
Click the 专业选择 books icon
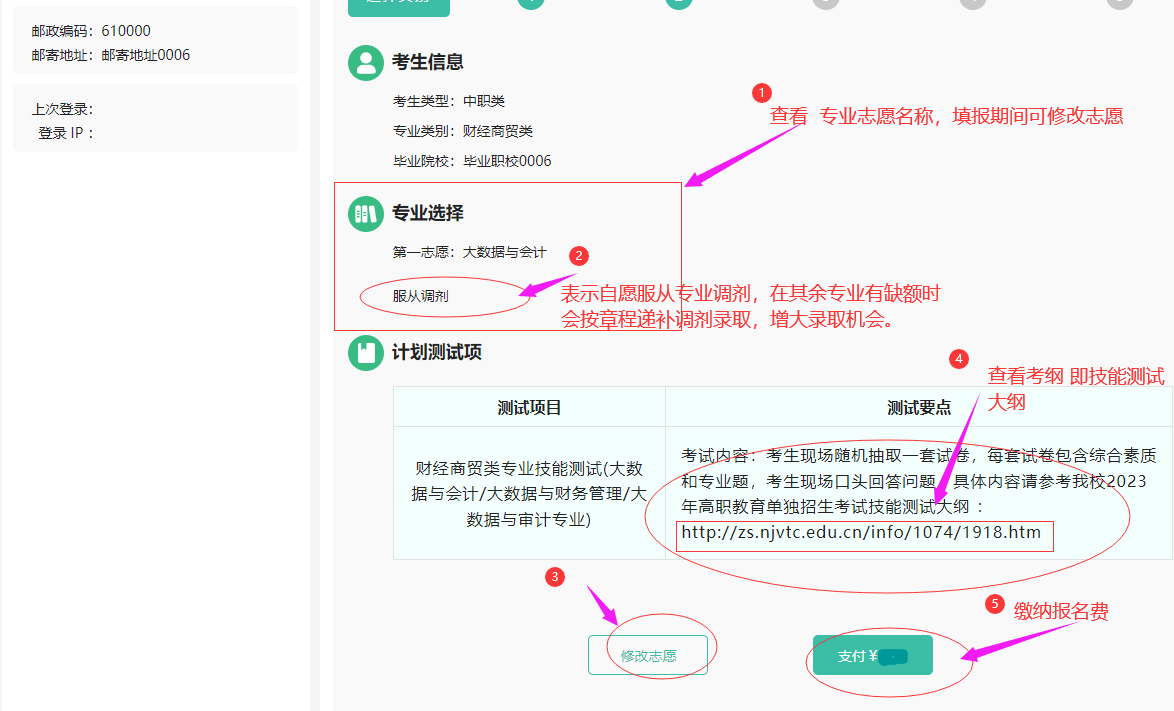(x=366, y=213)
